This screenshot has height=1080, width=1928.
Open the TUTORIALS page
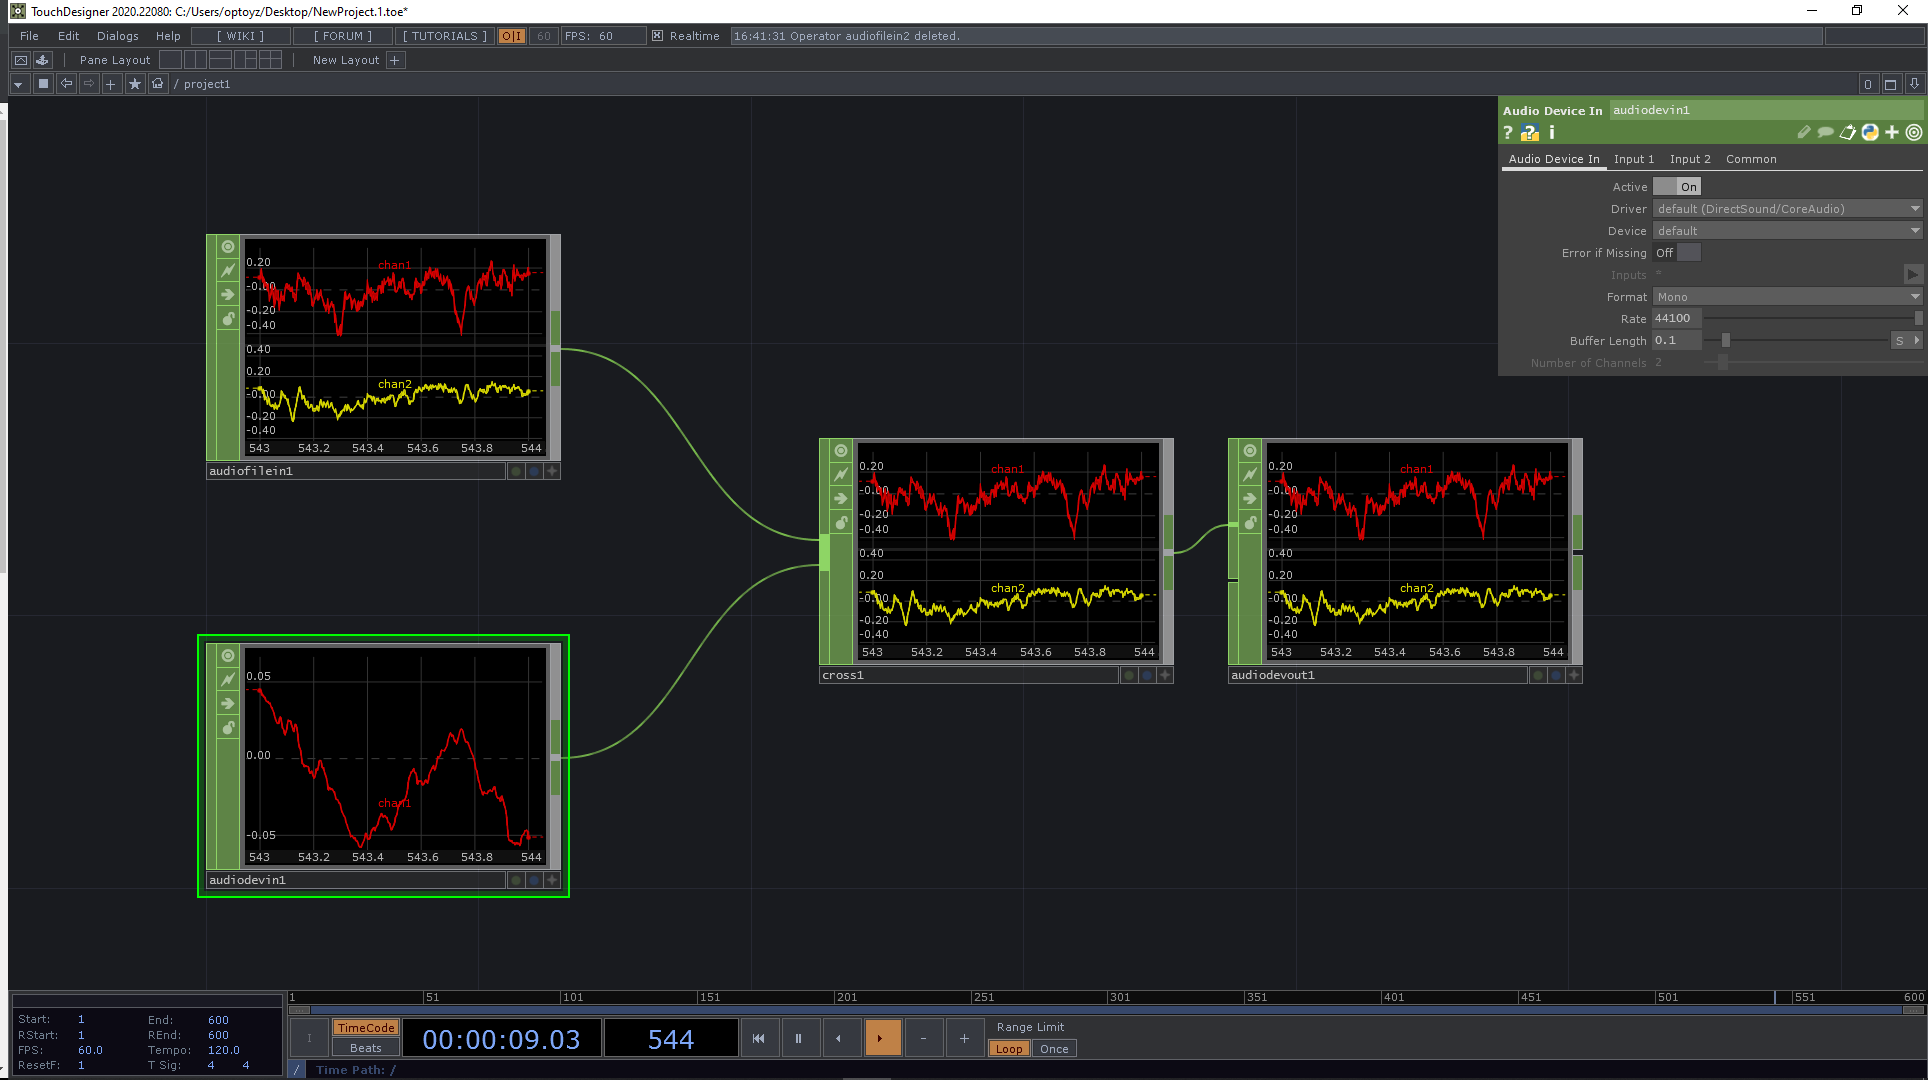point(443,35)
